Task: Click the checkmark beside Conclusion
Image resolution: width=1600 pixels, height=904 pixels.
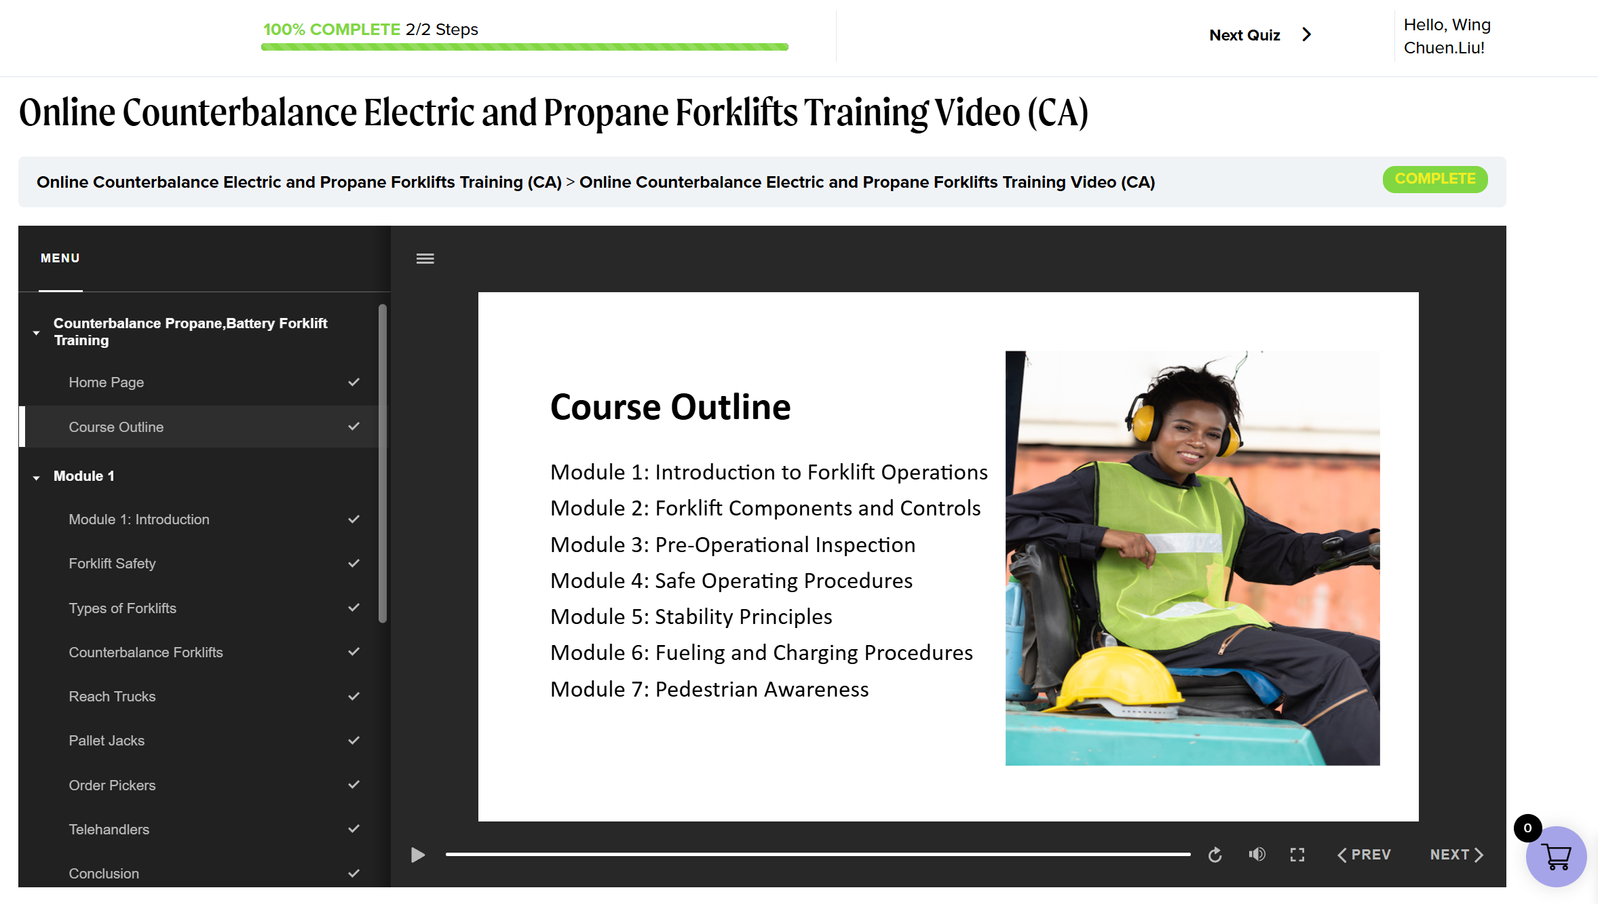Action: tap(354, 873)
